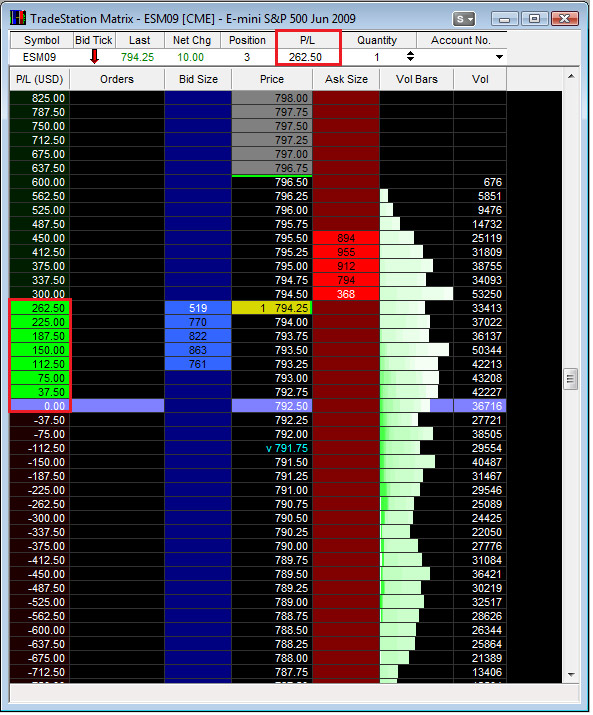Click bid size cell 822

(198, 337)
